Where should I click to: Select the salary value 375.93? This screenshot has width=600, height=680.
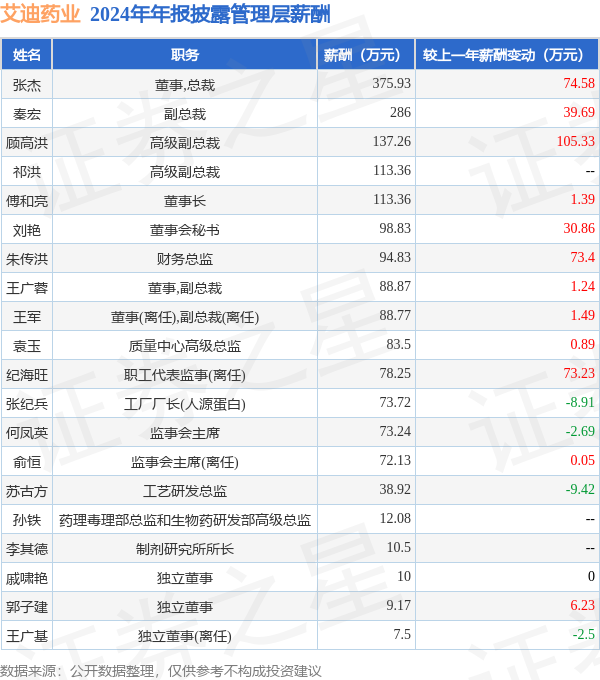point(391,83)
